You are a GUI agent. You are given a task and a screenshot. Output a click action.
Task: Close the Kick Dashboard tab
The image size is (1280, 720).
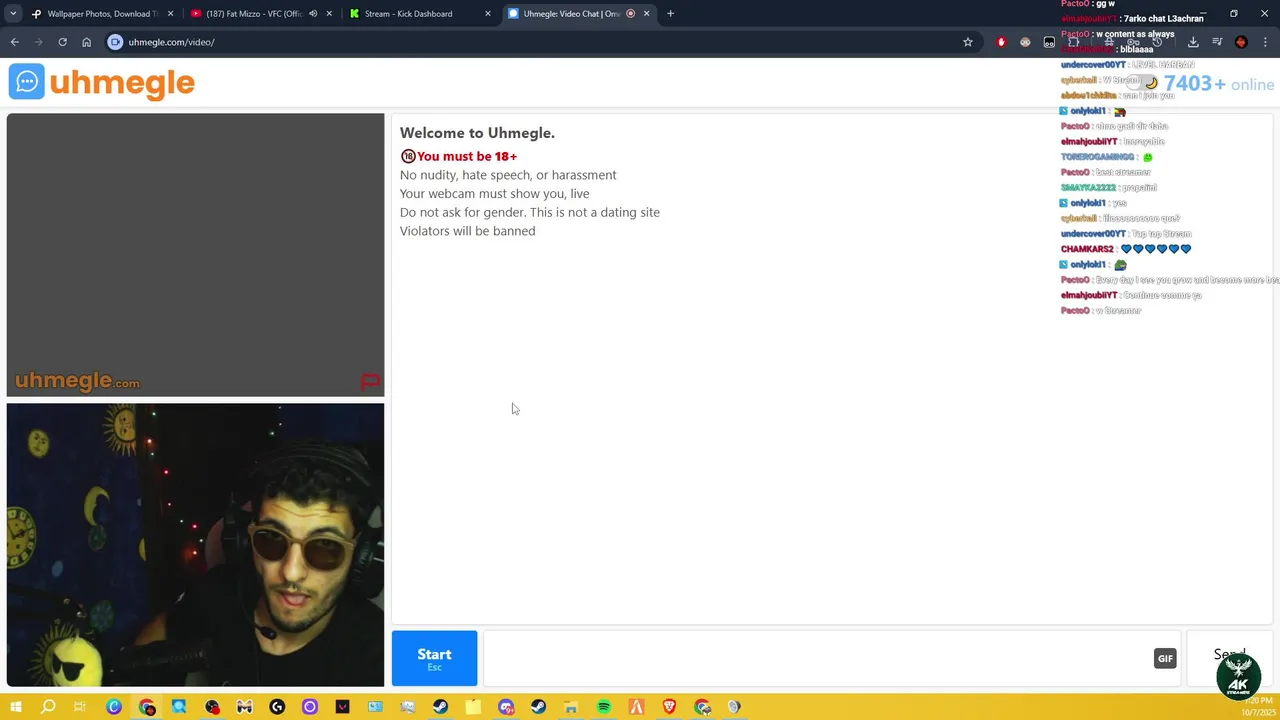tap(488, 14)
